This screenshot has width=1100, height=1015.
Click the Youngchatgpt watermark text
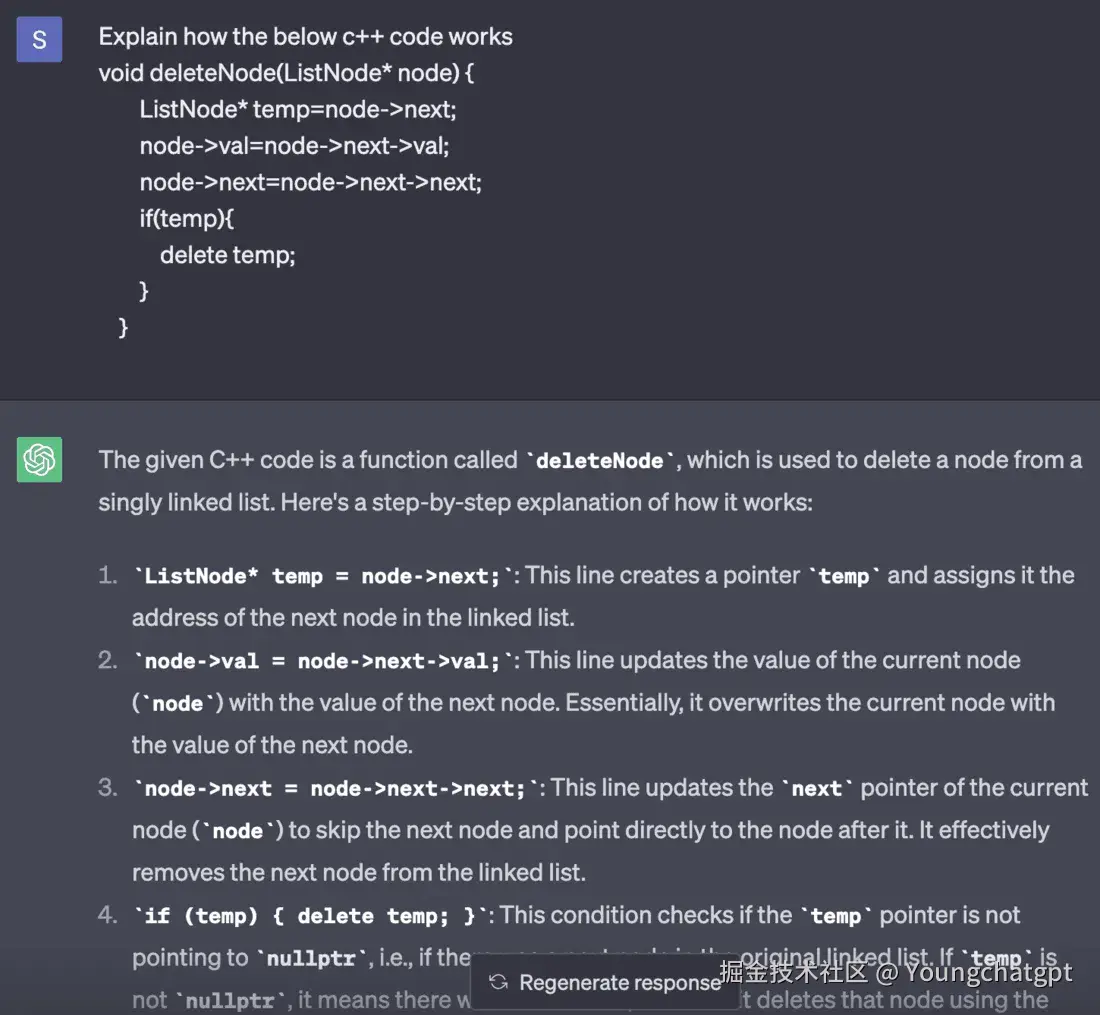(988, 971)
